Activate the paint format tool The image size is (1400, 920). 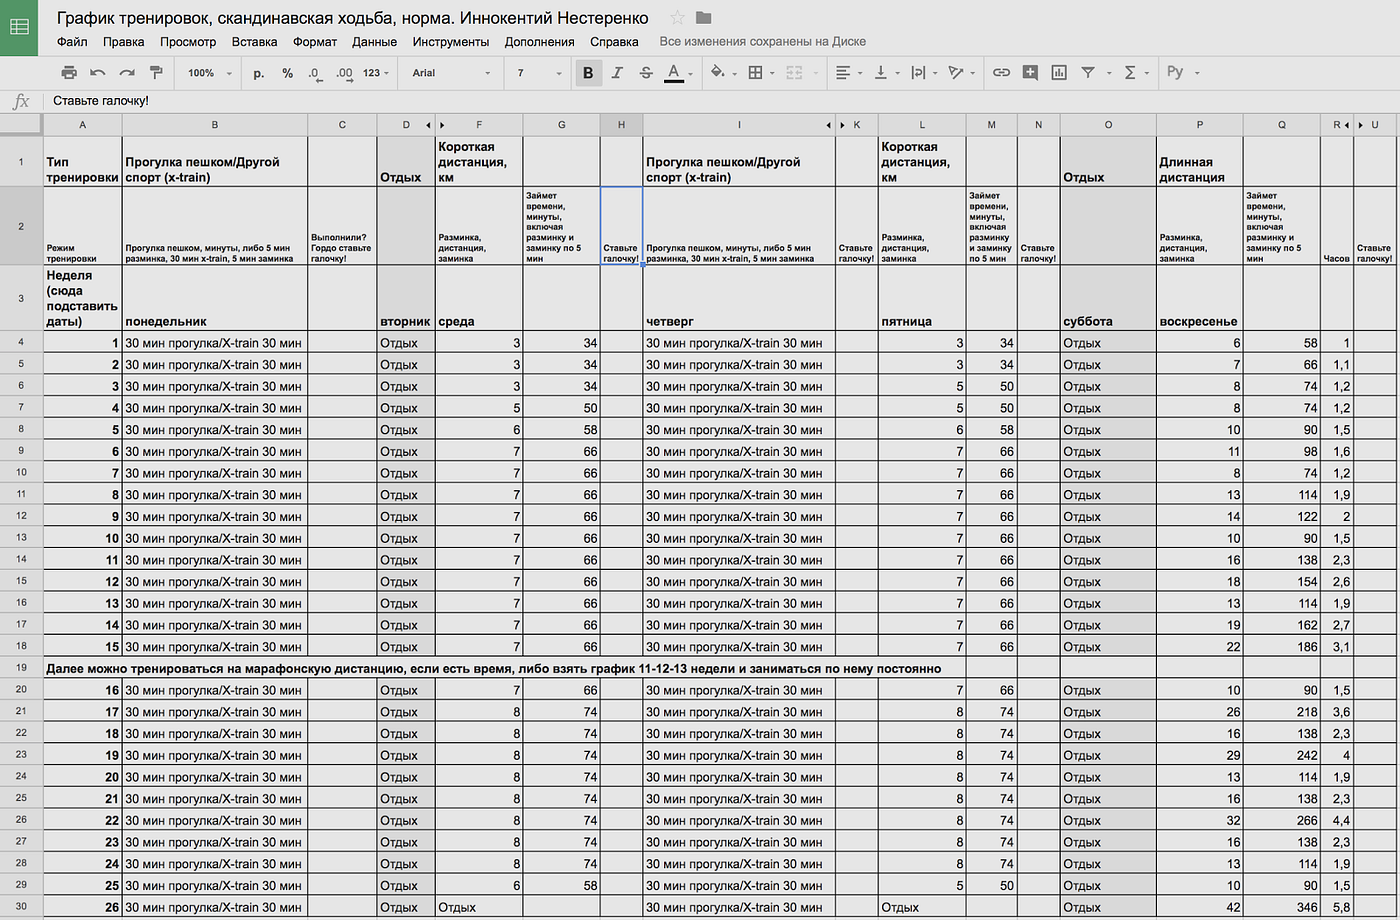156,73
